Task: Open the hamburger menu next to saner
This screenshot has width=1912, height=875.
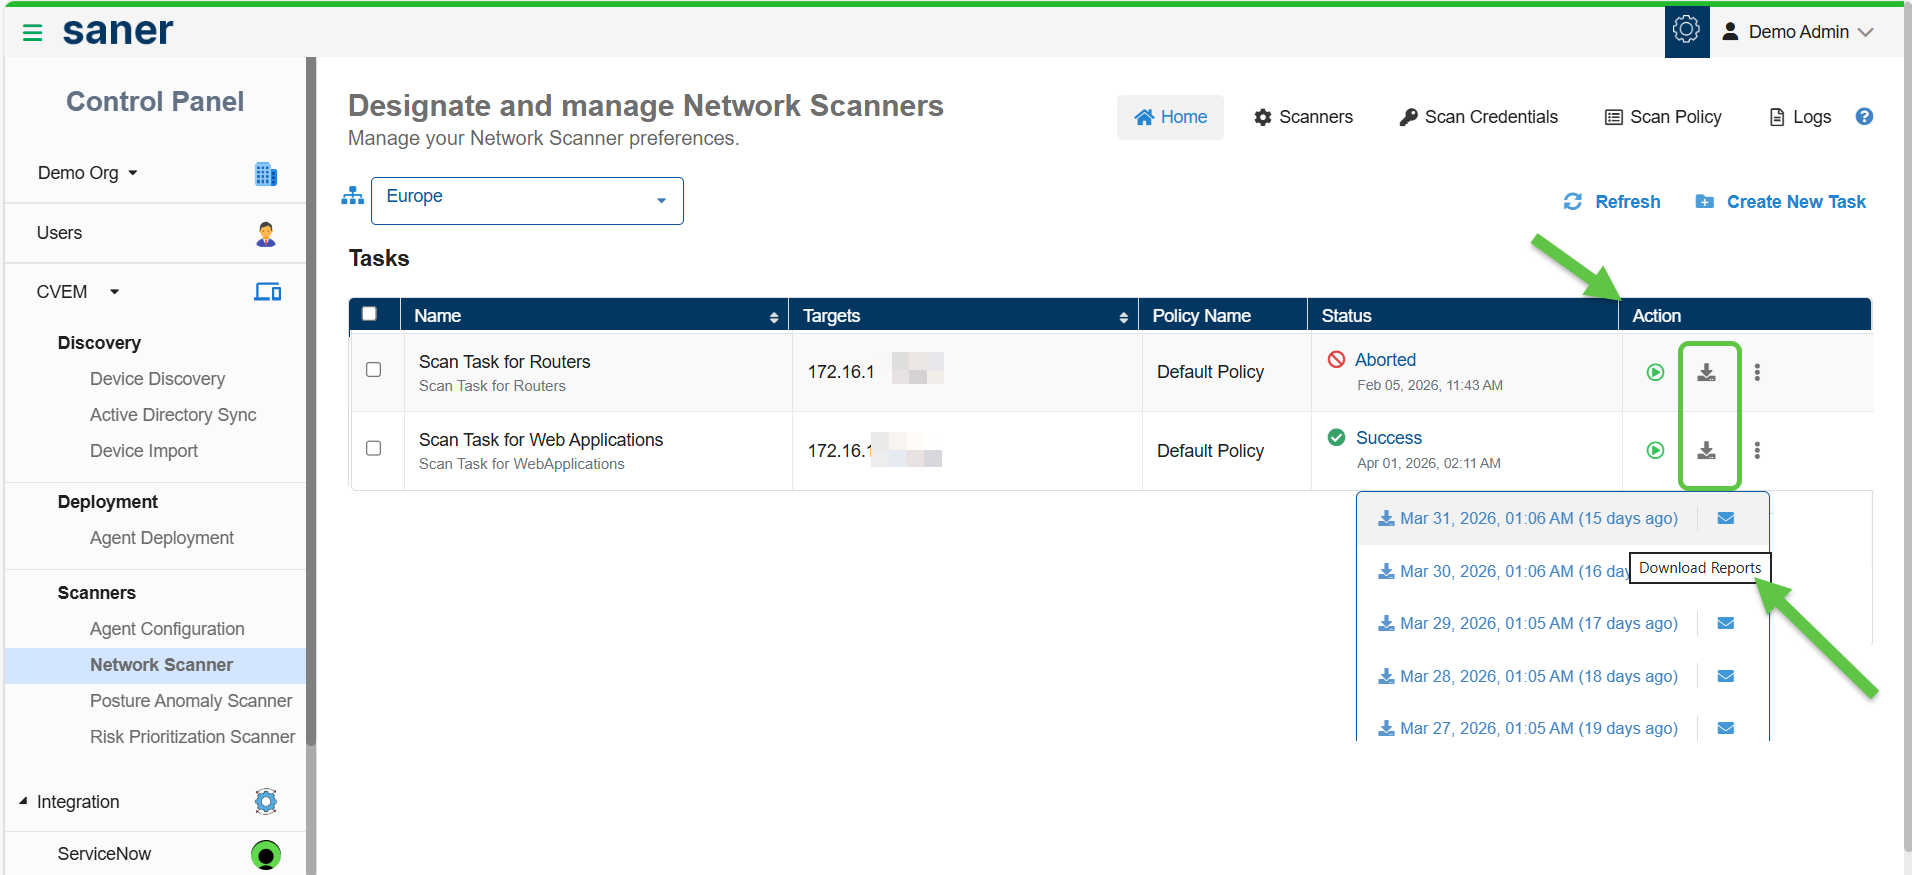Action: pos(32,33)
